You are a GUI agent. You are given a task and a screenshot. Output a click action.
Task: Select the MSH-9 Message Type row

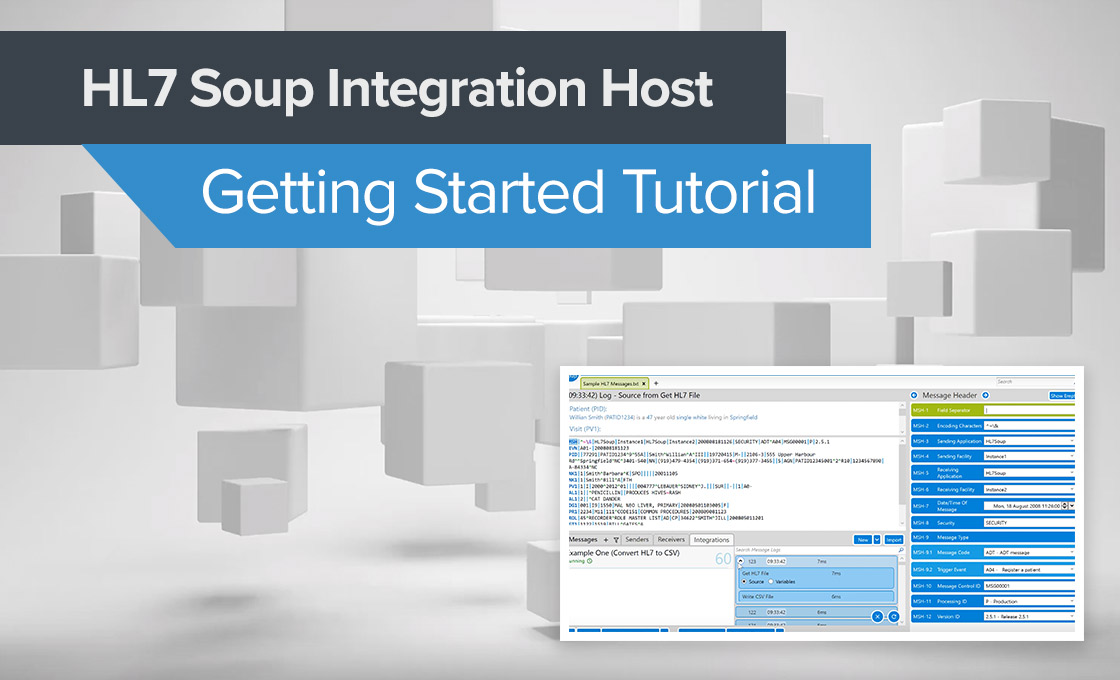(x=993, y=537)
